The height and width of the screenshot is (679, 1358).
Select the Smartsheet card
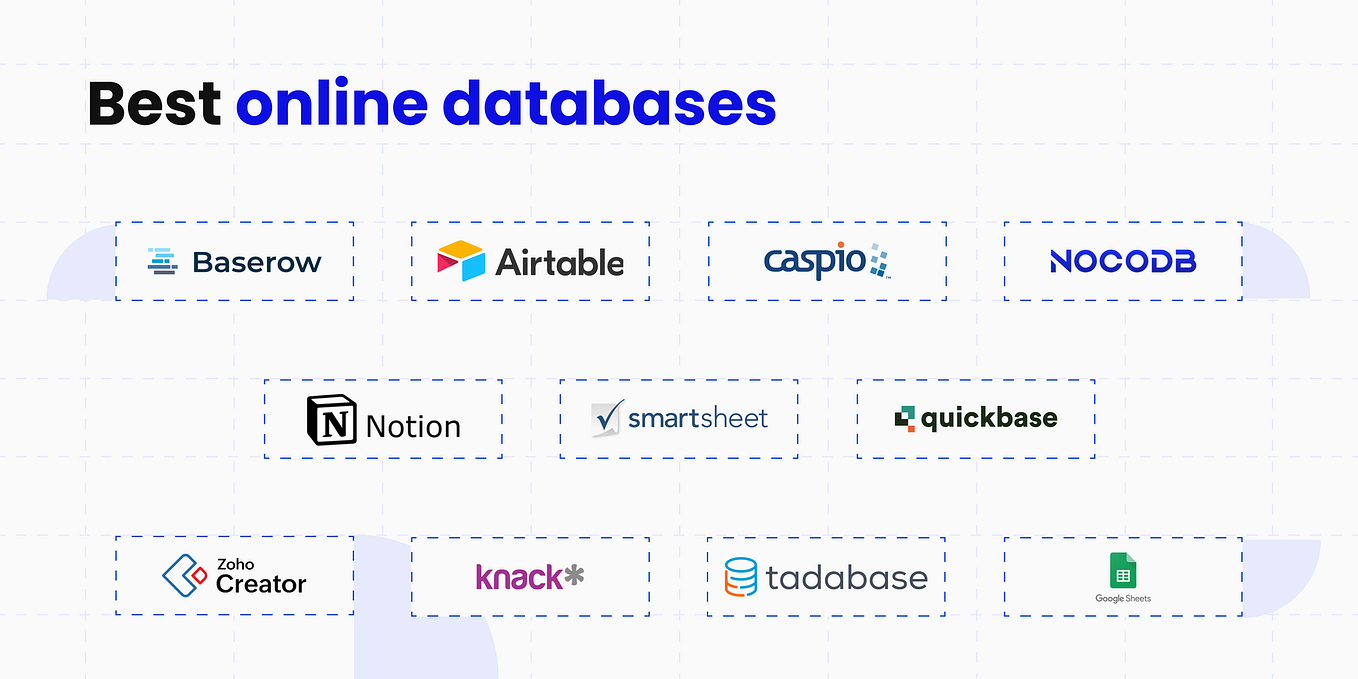[x=678, y=419]
